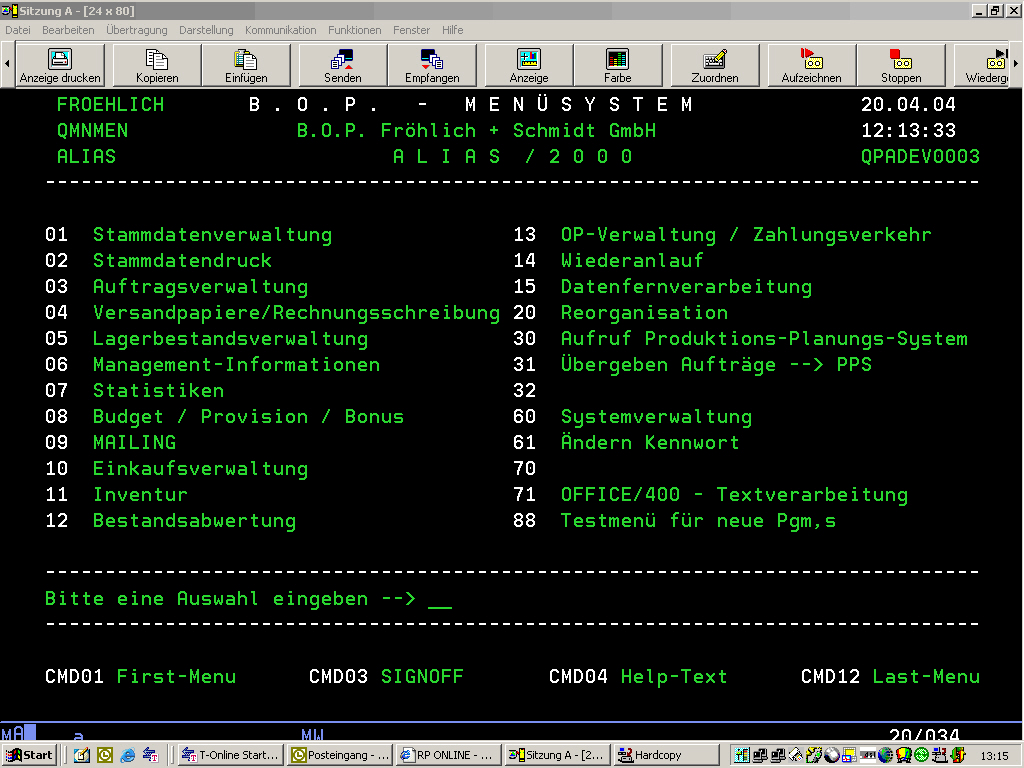Viewport: 1024px width, 768px height.
Task: Click the Einfügen paste icon
Action: coord(246,65)
